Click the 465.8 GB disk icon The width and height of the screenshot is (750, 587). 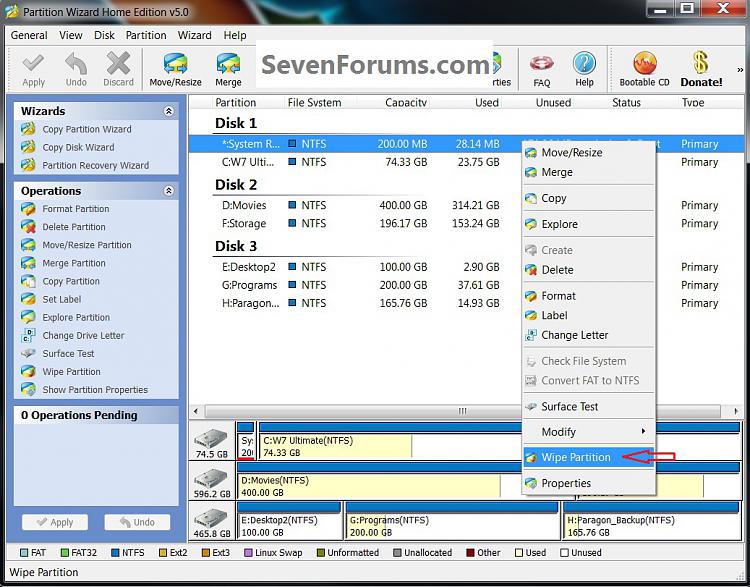211,518
